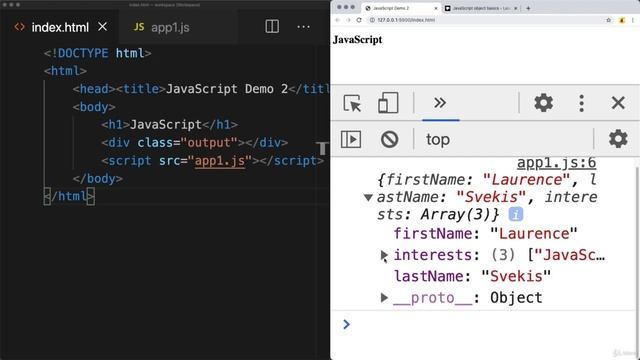This screenshot has width=640, height=360.
Task: Place cursor on the DOCTYPE html line
Action: coord(98,53)
